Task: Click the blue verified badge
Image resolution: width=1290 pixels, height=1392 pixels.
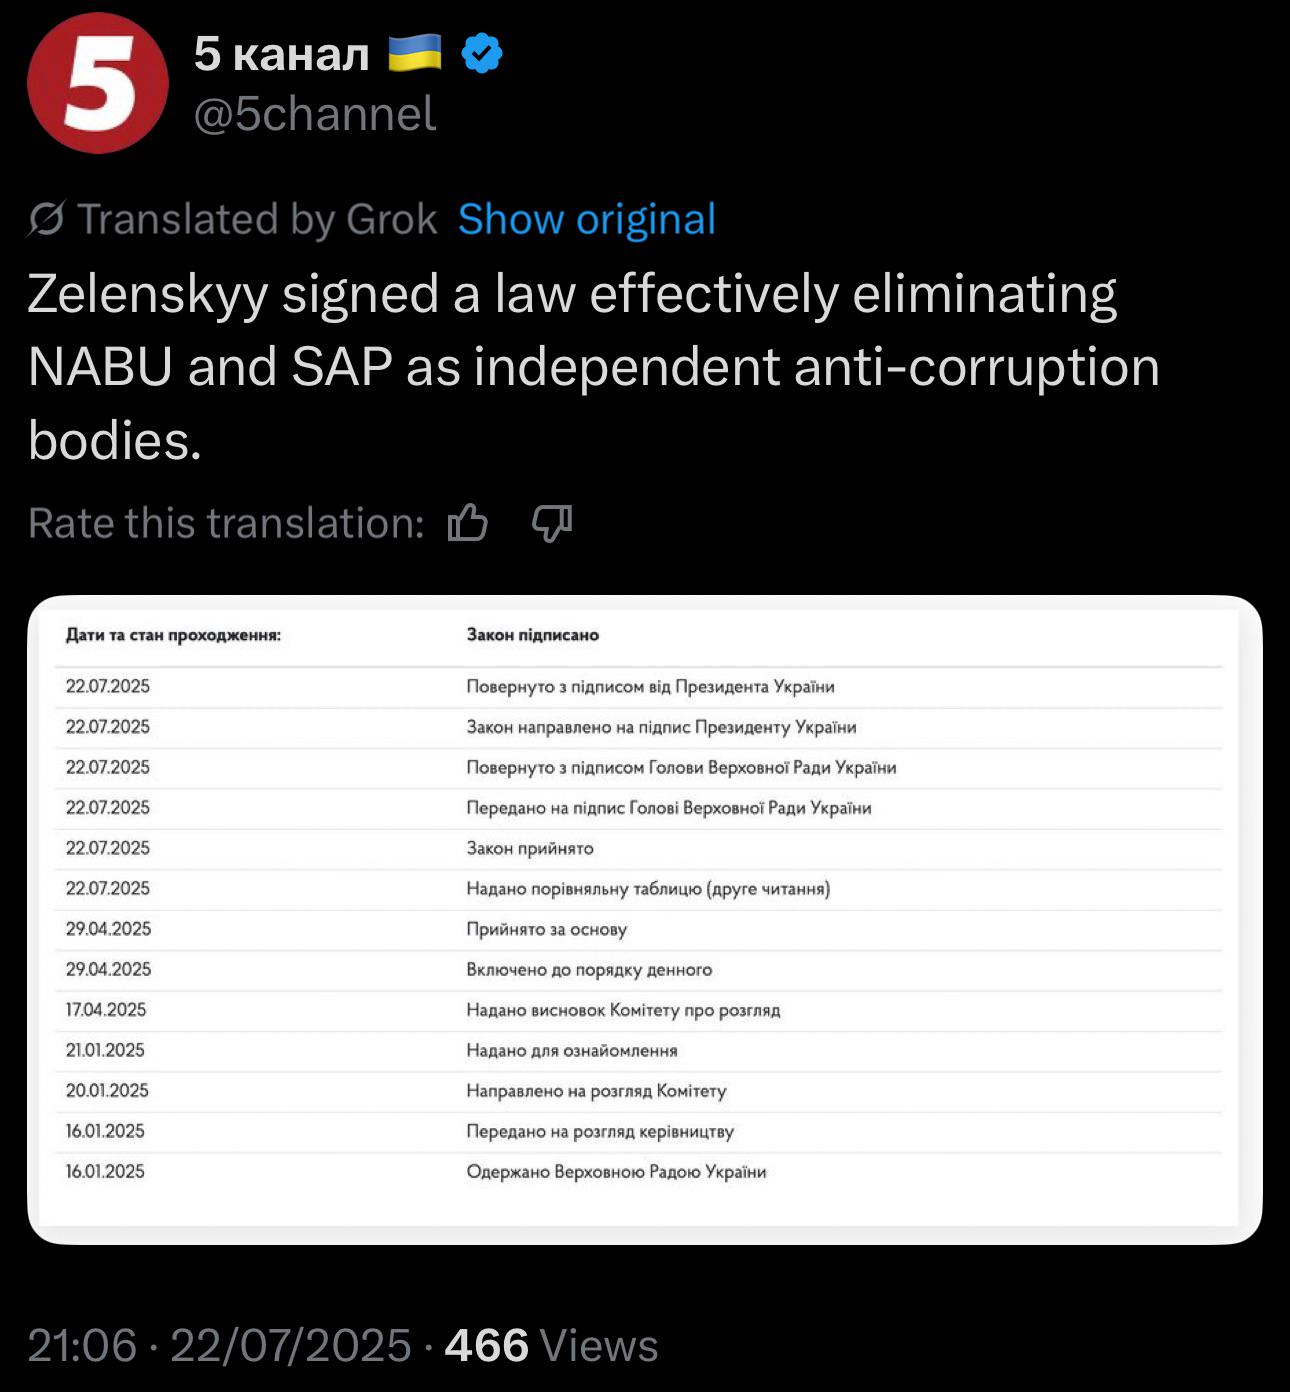Action: (x=481, y=53)
